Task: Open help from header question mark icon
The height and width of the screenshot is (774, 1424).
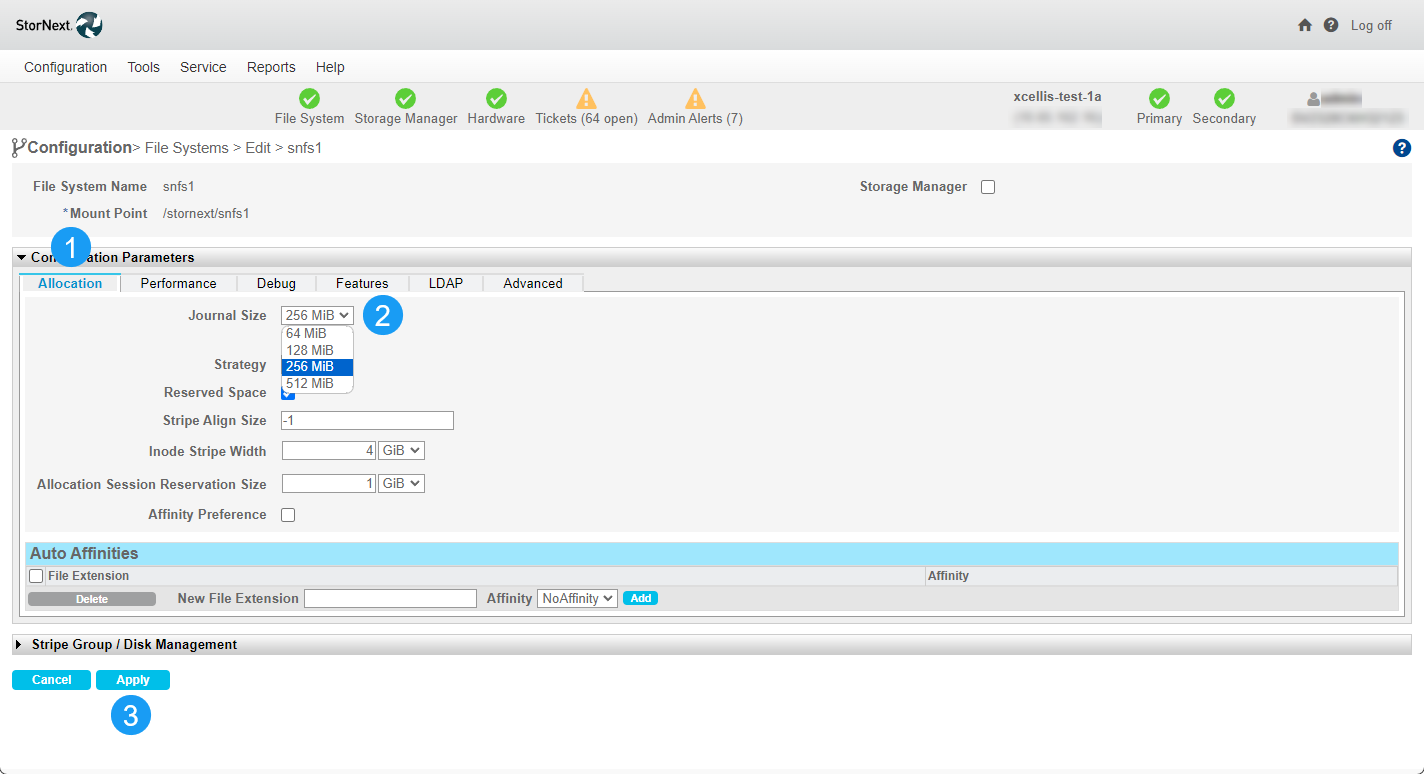Action: tap(1331, 25)
